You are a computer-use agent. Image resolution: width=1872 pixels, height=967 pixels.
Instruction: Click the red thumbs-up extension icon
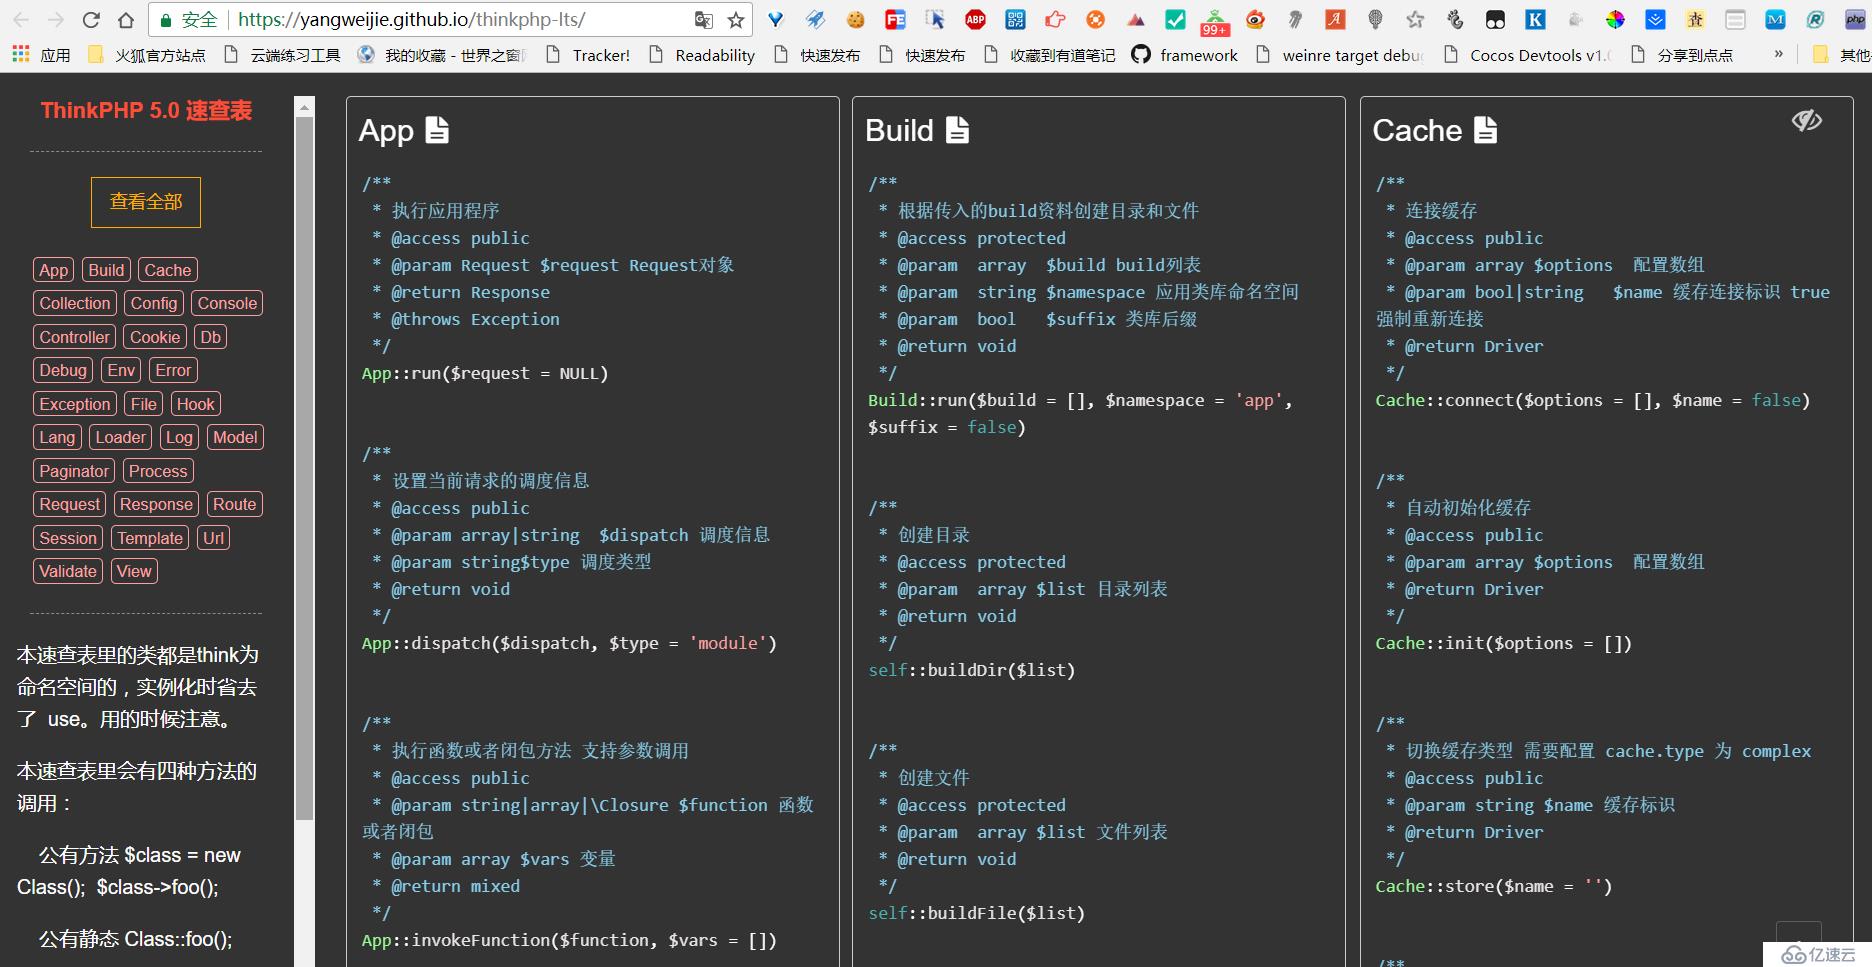coord(1055,19)
